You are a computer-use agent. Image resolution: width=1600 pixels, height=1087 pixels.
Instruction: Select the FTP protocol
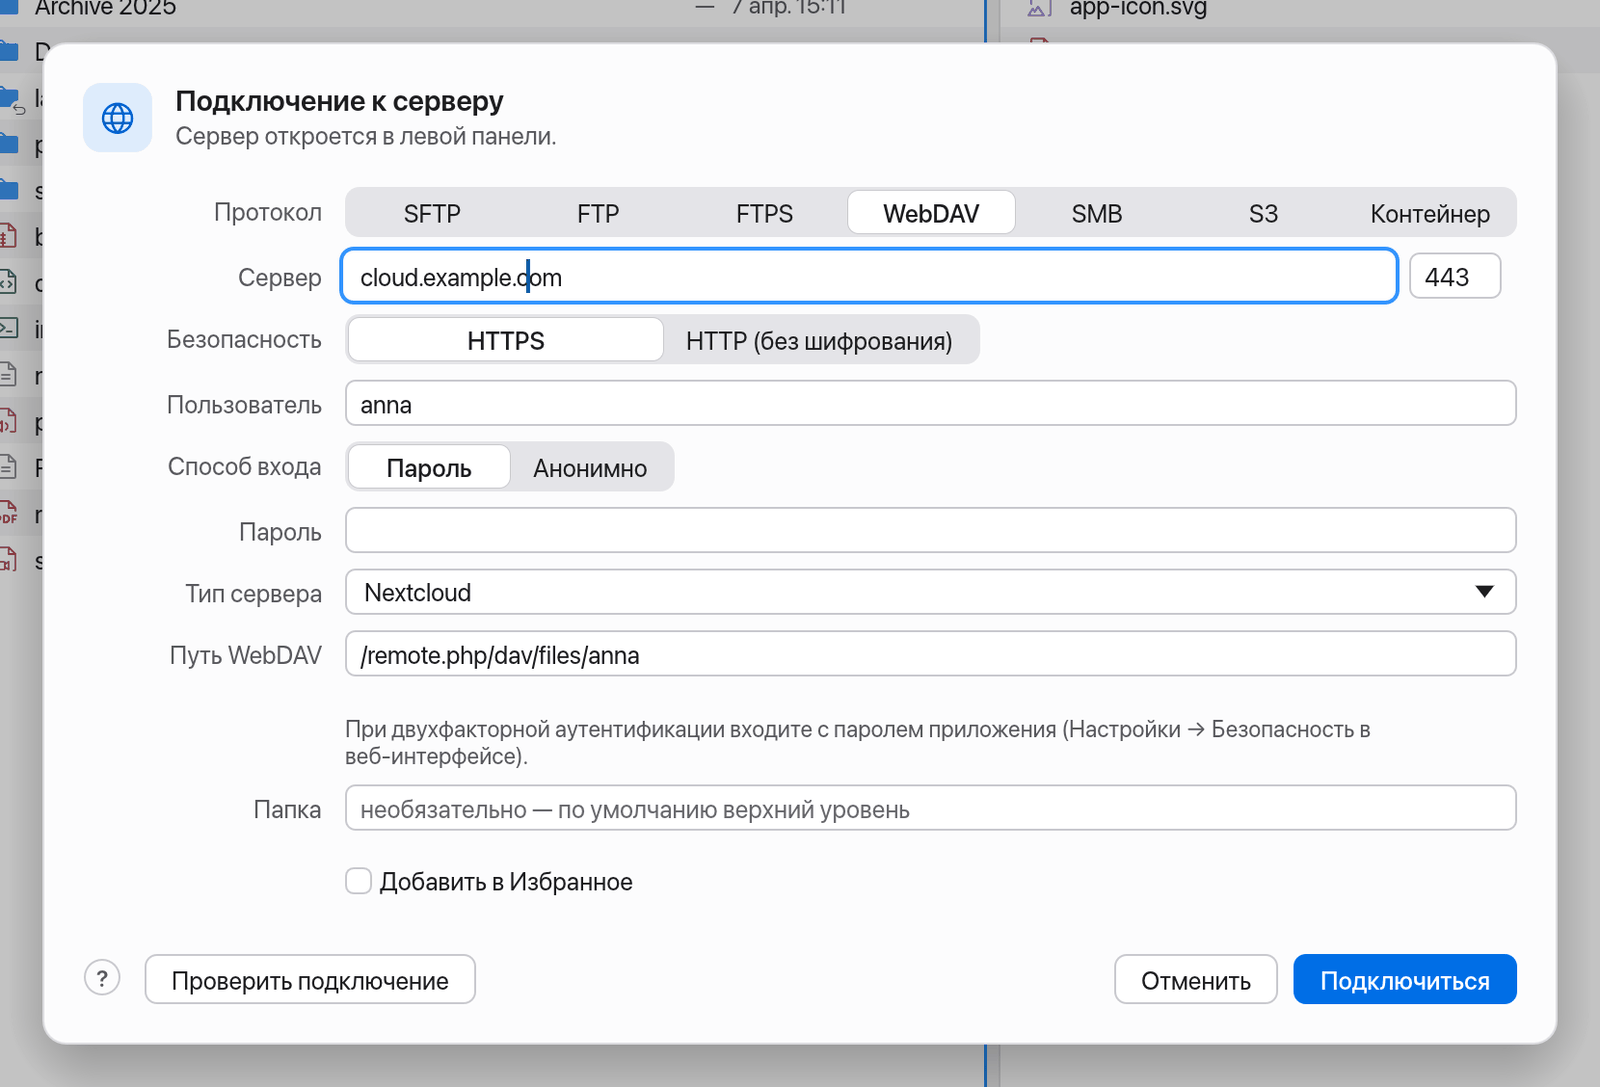coord(598,213)
